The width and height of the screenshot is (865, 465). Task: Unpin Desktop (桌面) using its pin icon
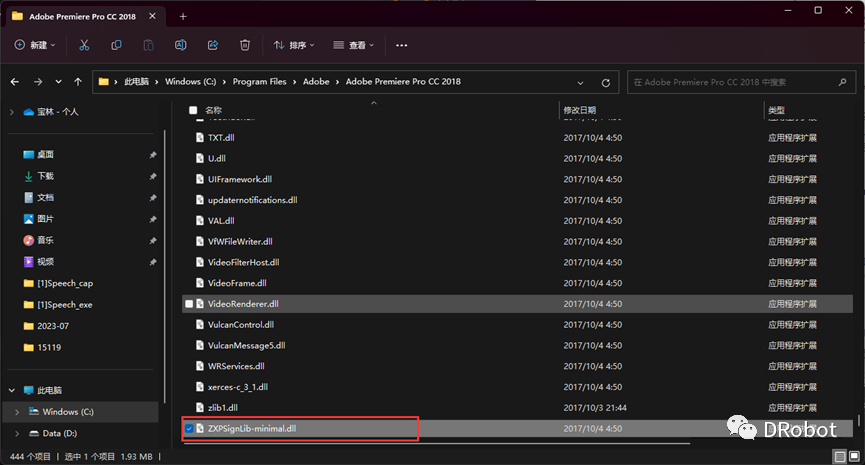[153, 155]
